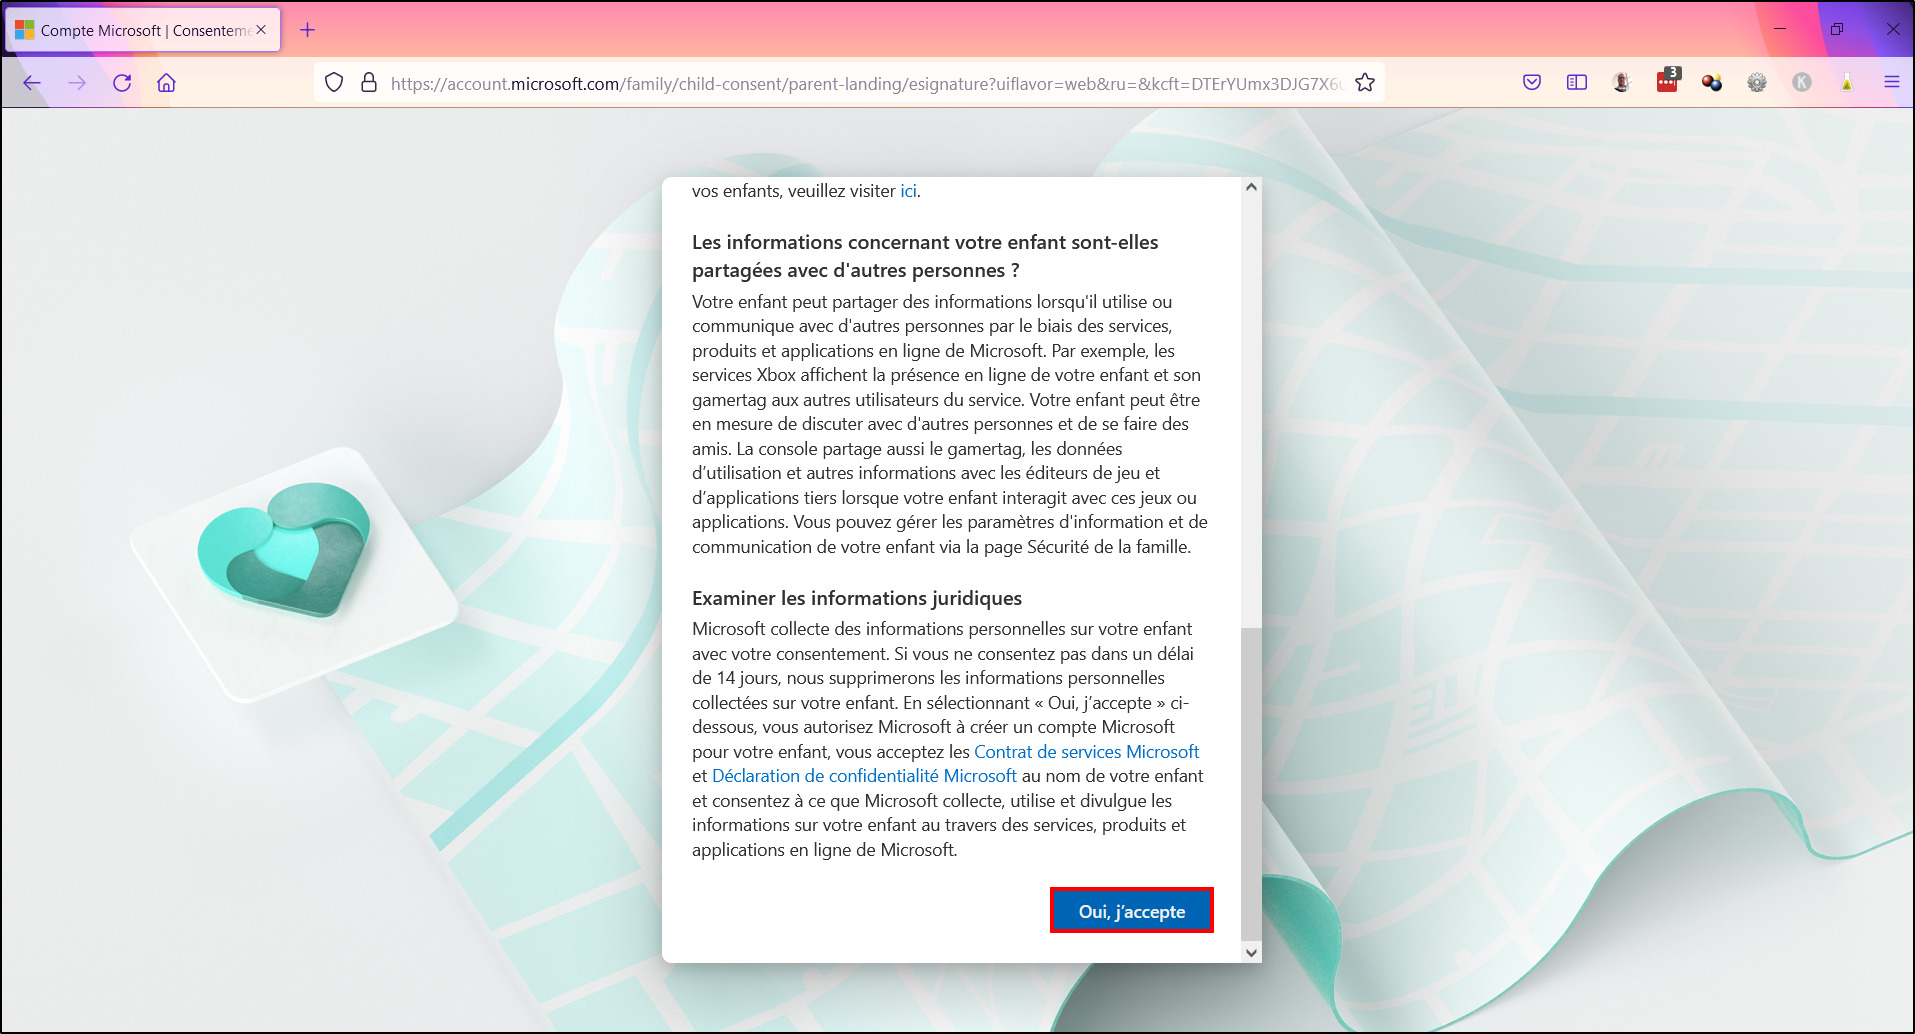The height and width of the screenshot is (1034, 1915).
Task: Click the heading "Examiner les informations juridiques"
Action: pos(857,598)
